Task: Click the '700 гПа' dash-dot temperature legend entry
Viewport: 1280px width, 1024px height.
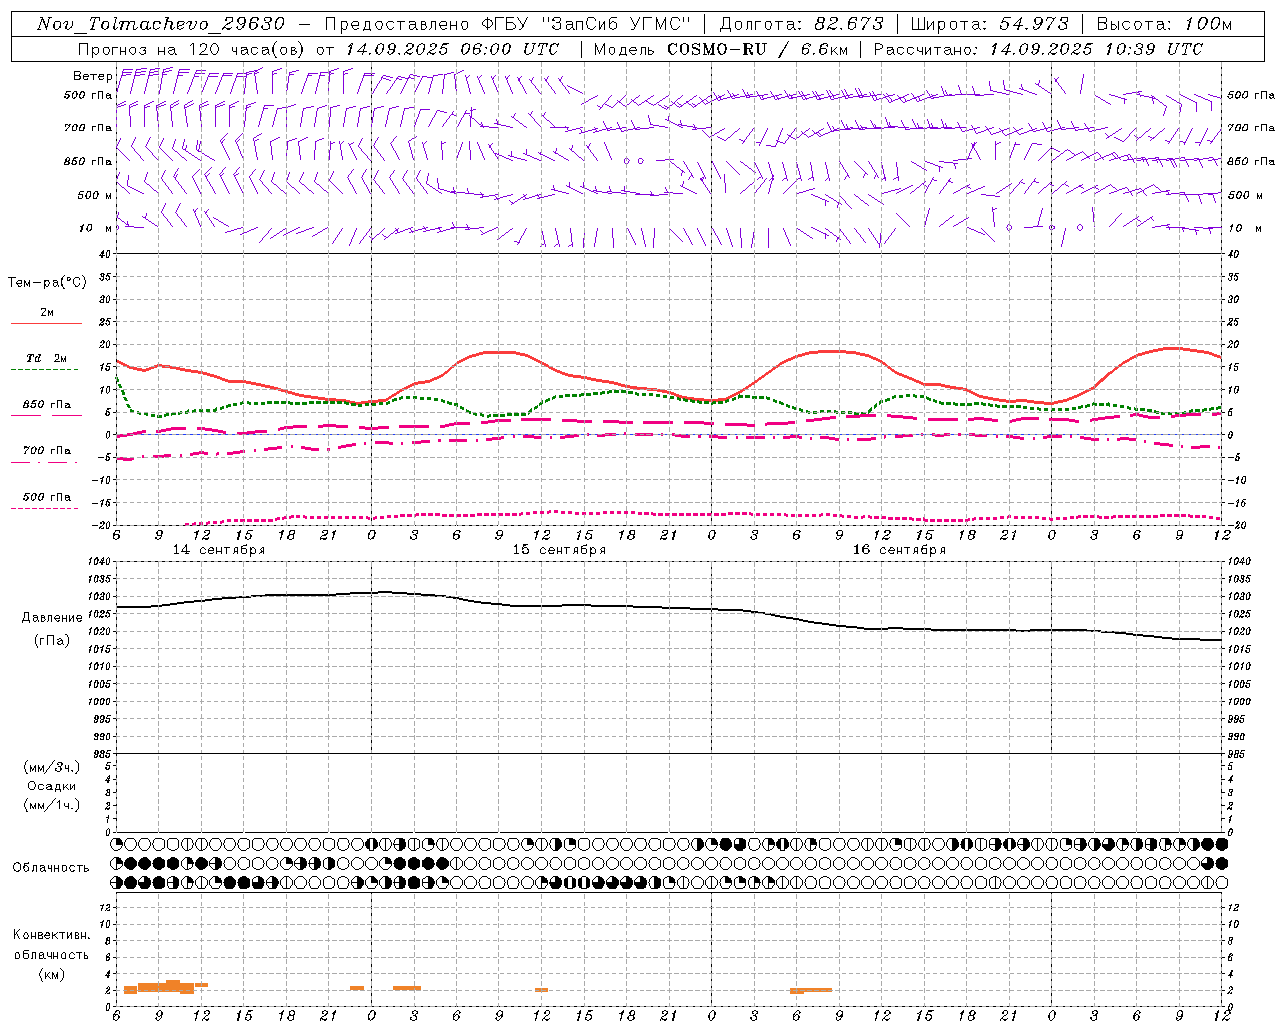Action: tap(46, 451)
